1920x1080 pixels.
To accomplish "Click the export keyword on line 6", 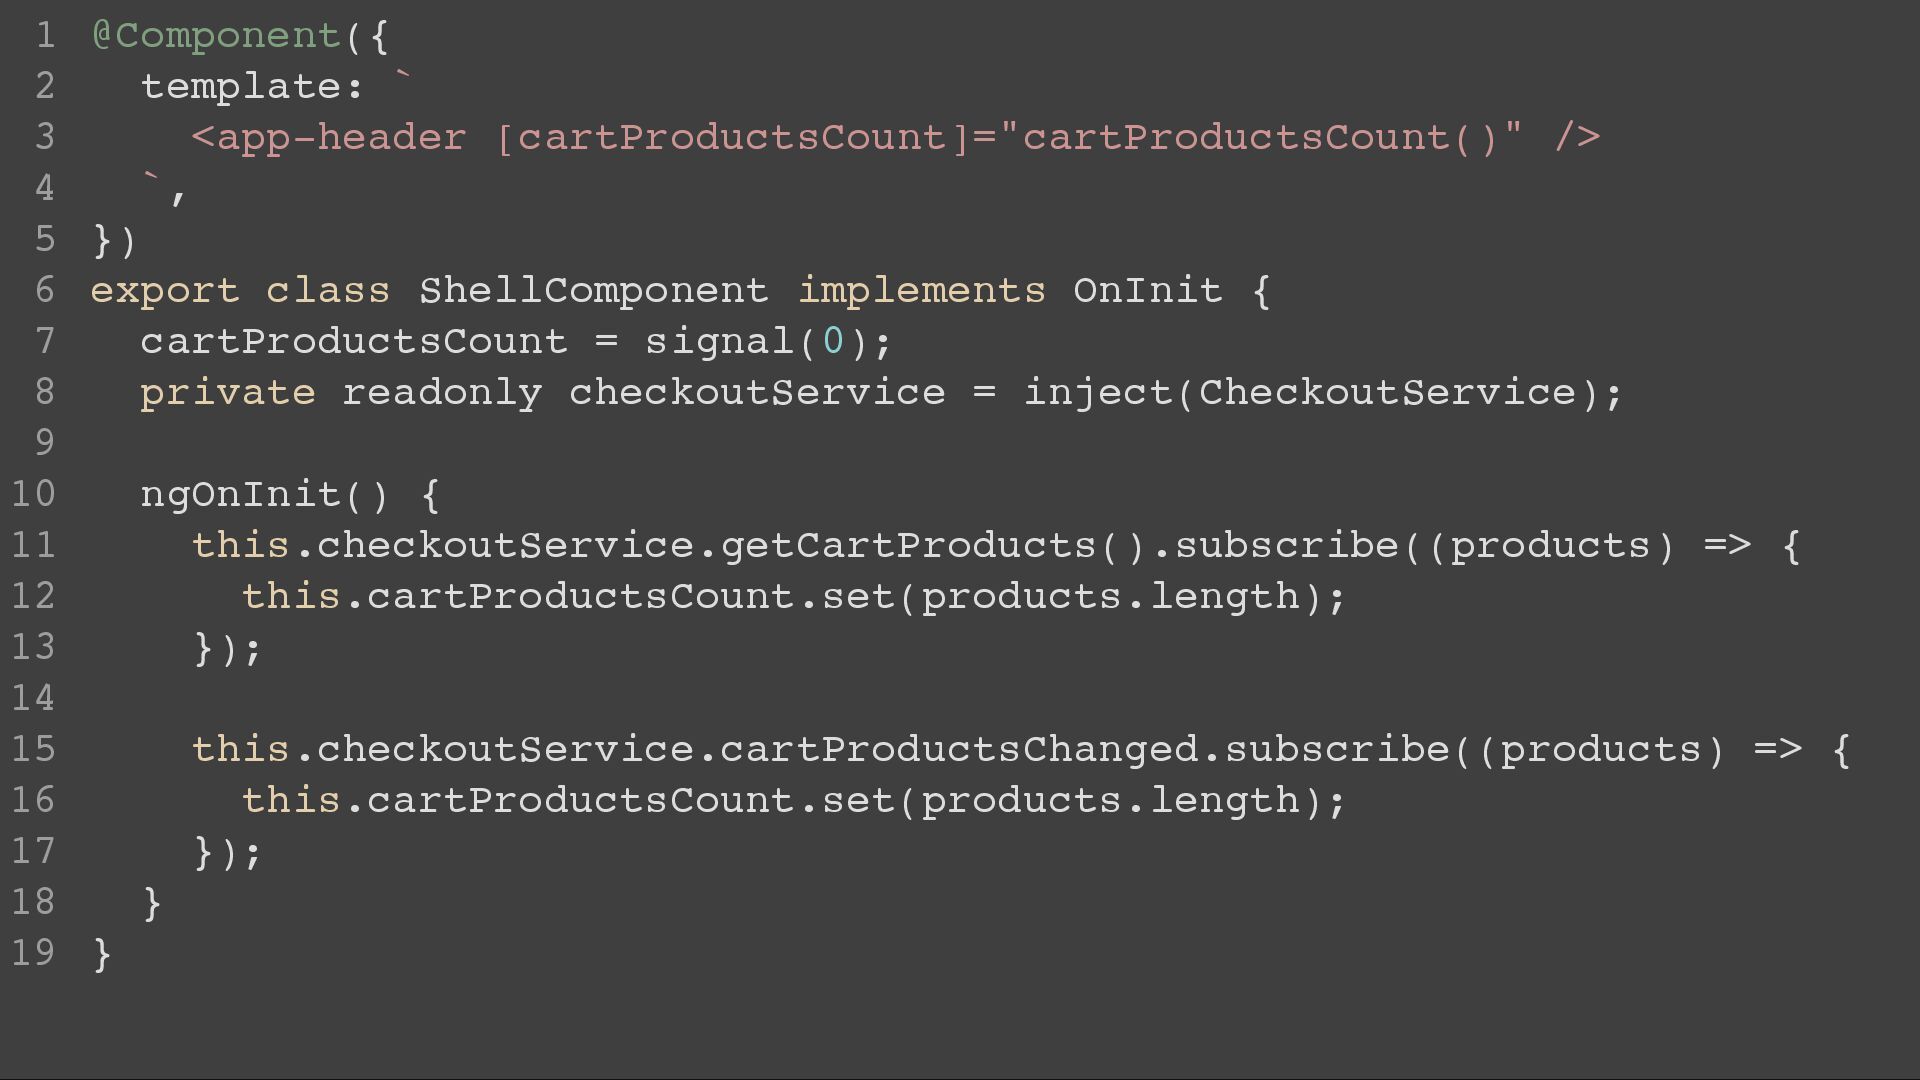I will 165,292.
